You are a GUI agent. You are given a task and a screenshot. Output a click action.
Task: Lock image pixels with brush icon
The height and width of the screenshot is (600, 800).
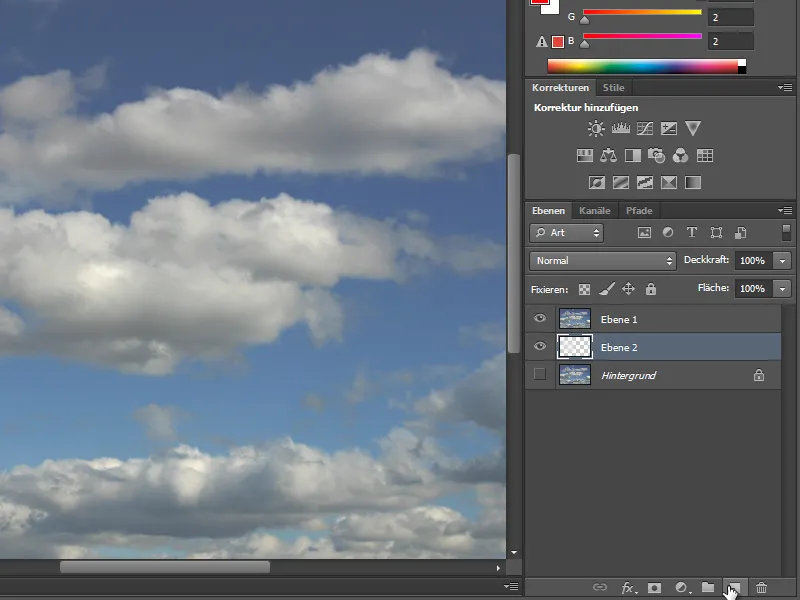[607, 289]
